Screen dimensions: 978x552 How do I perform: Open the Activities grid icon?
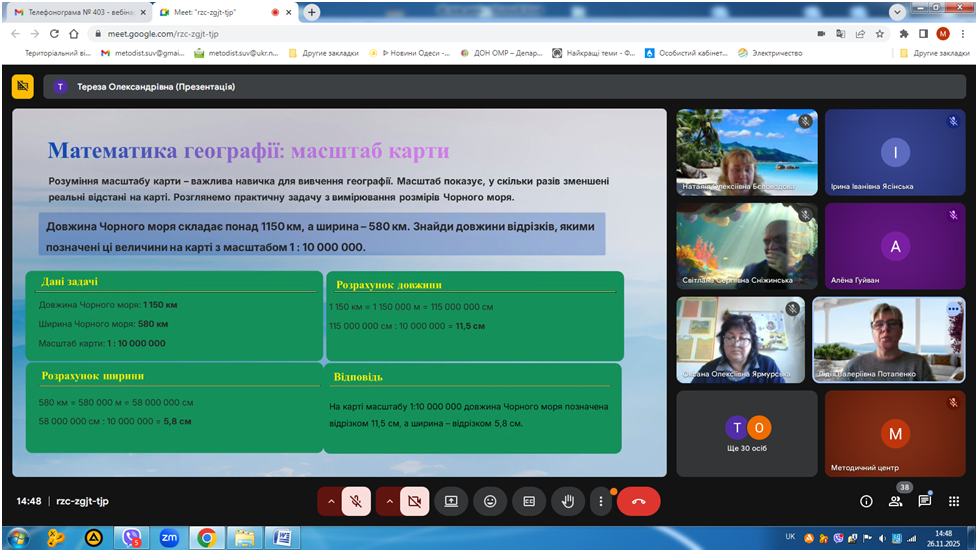953,501
